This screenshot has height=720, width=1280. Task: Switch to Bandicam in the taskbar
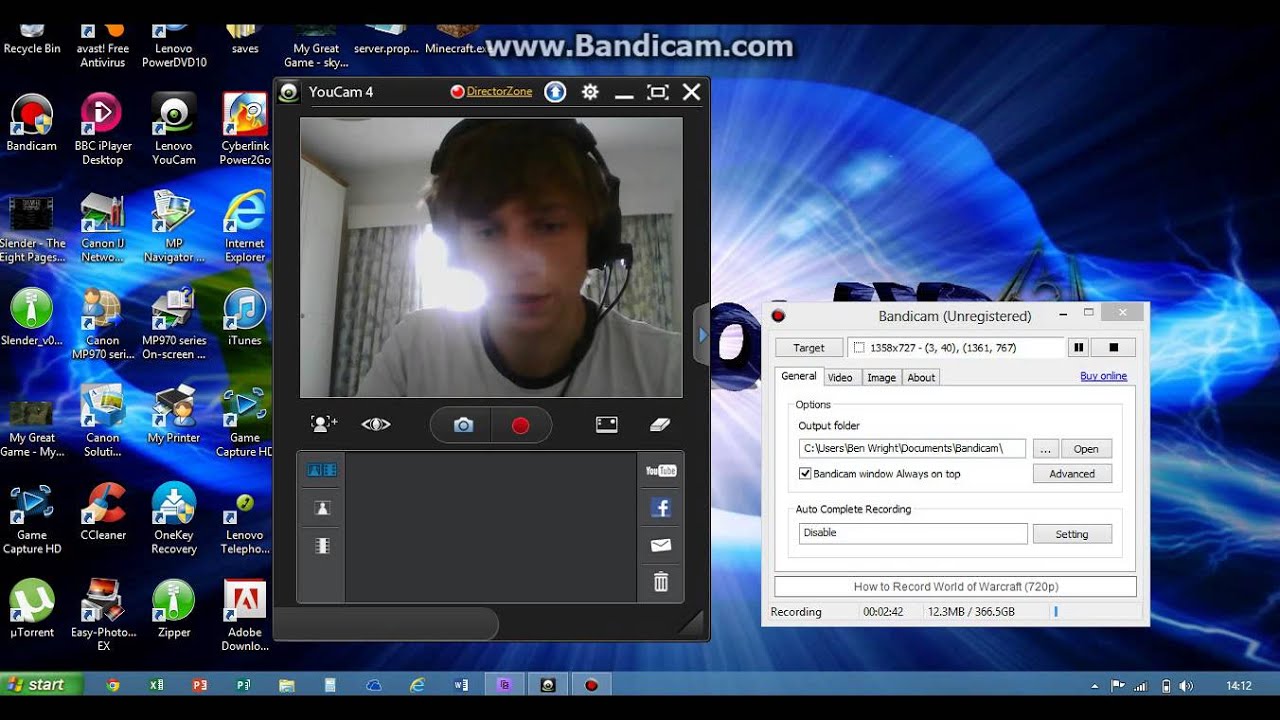[591, 685]
